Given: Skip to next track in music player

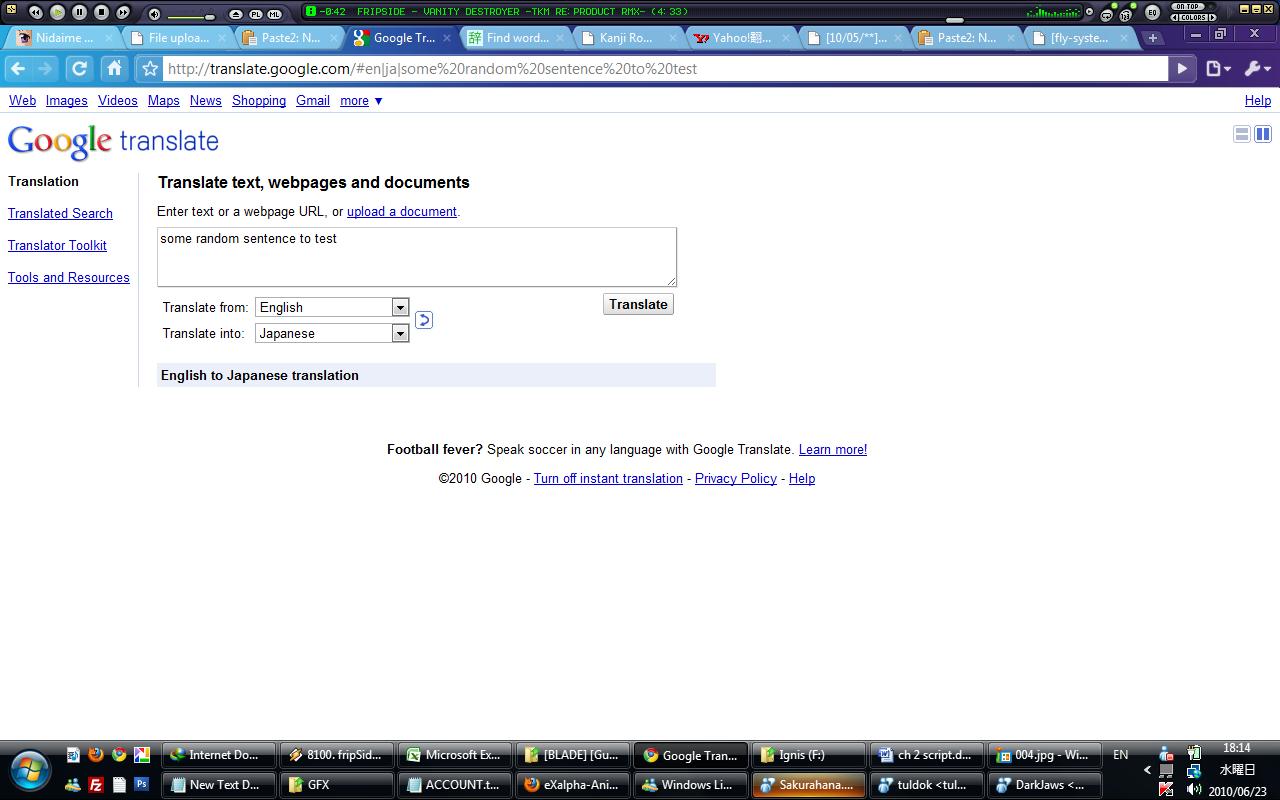Looking at the screenshot, I should click(x=123, y=12).
